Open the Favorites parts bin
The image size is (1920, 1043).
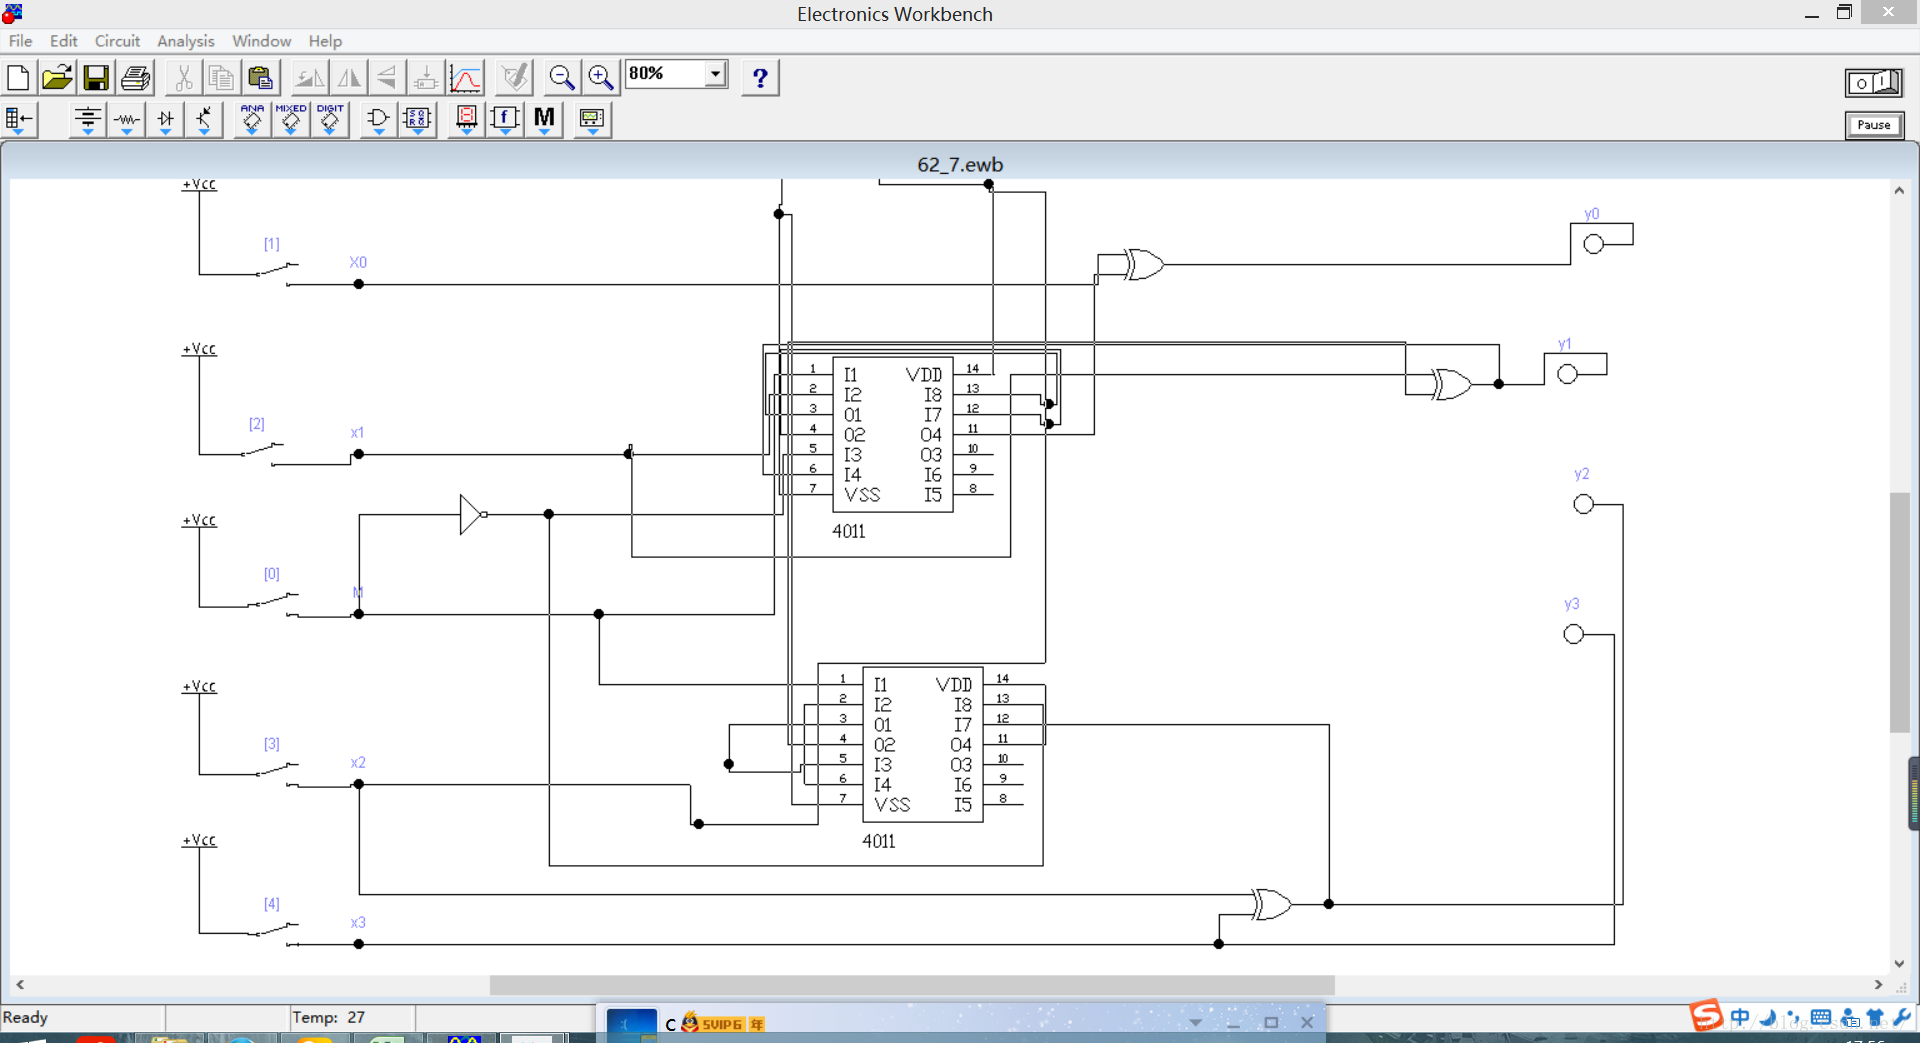point(19,120)
